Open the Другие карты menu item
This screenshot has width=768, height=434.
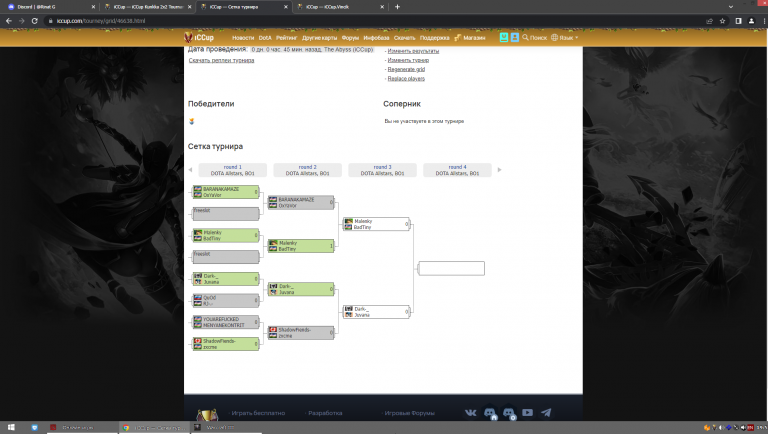click(319, 38)
